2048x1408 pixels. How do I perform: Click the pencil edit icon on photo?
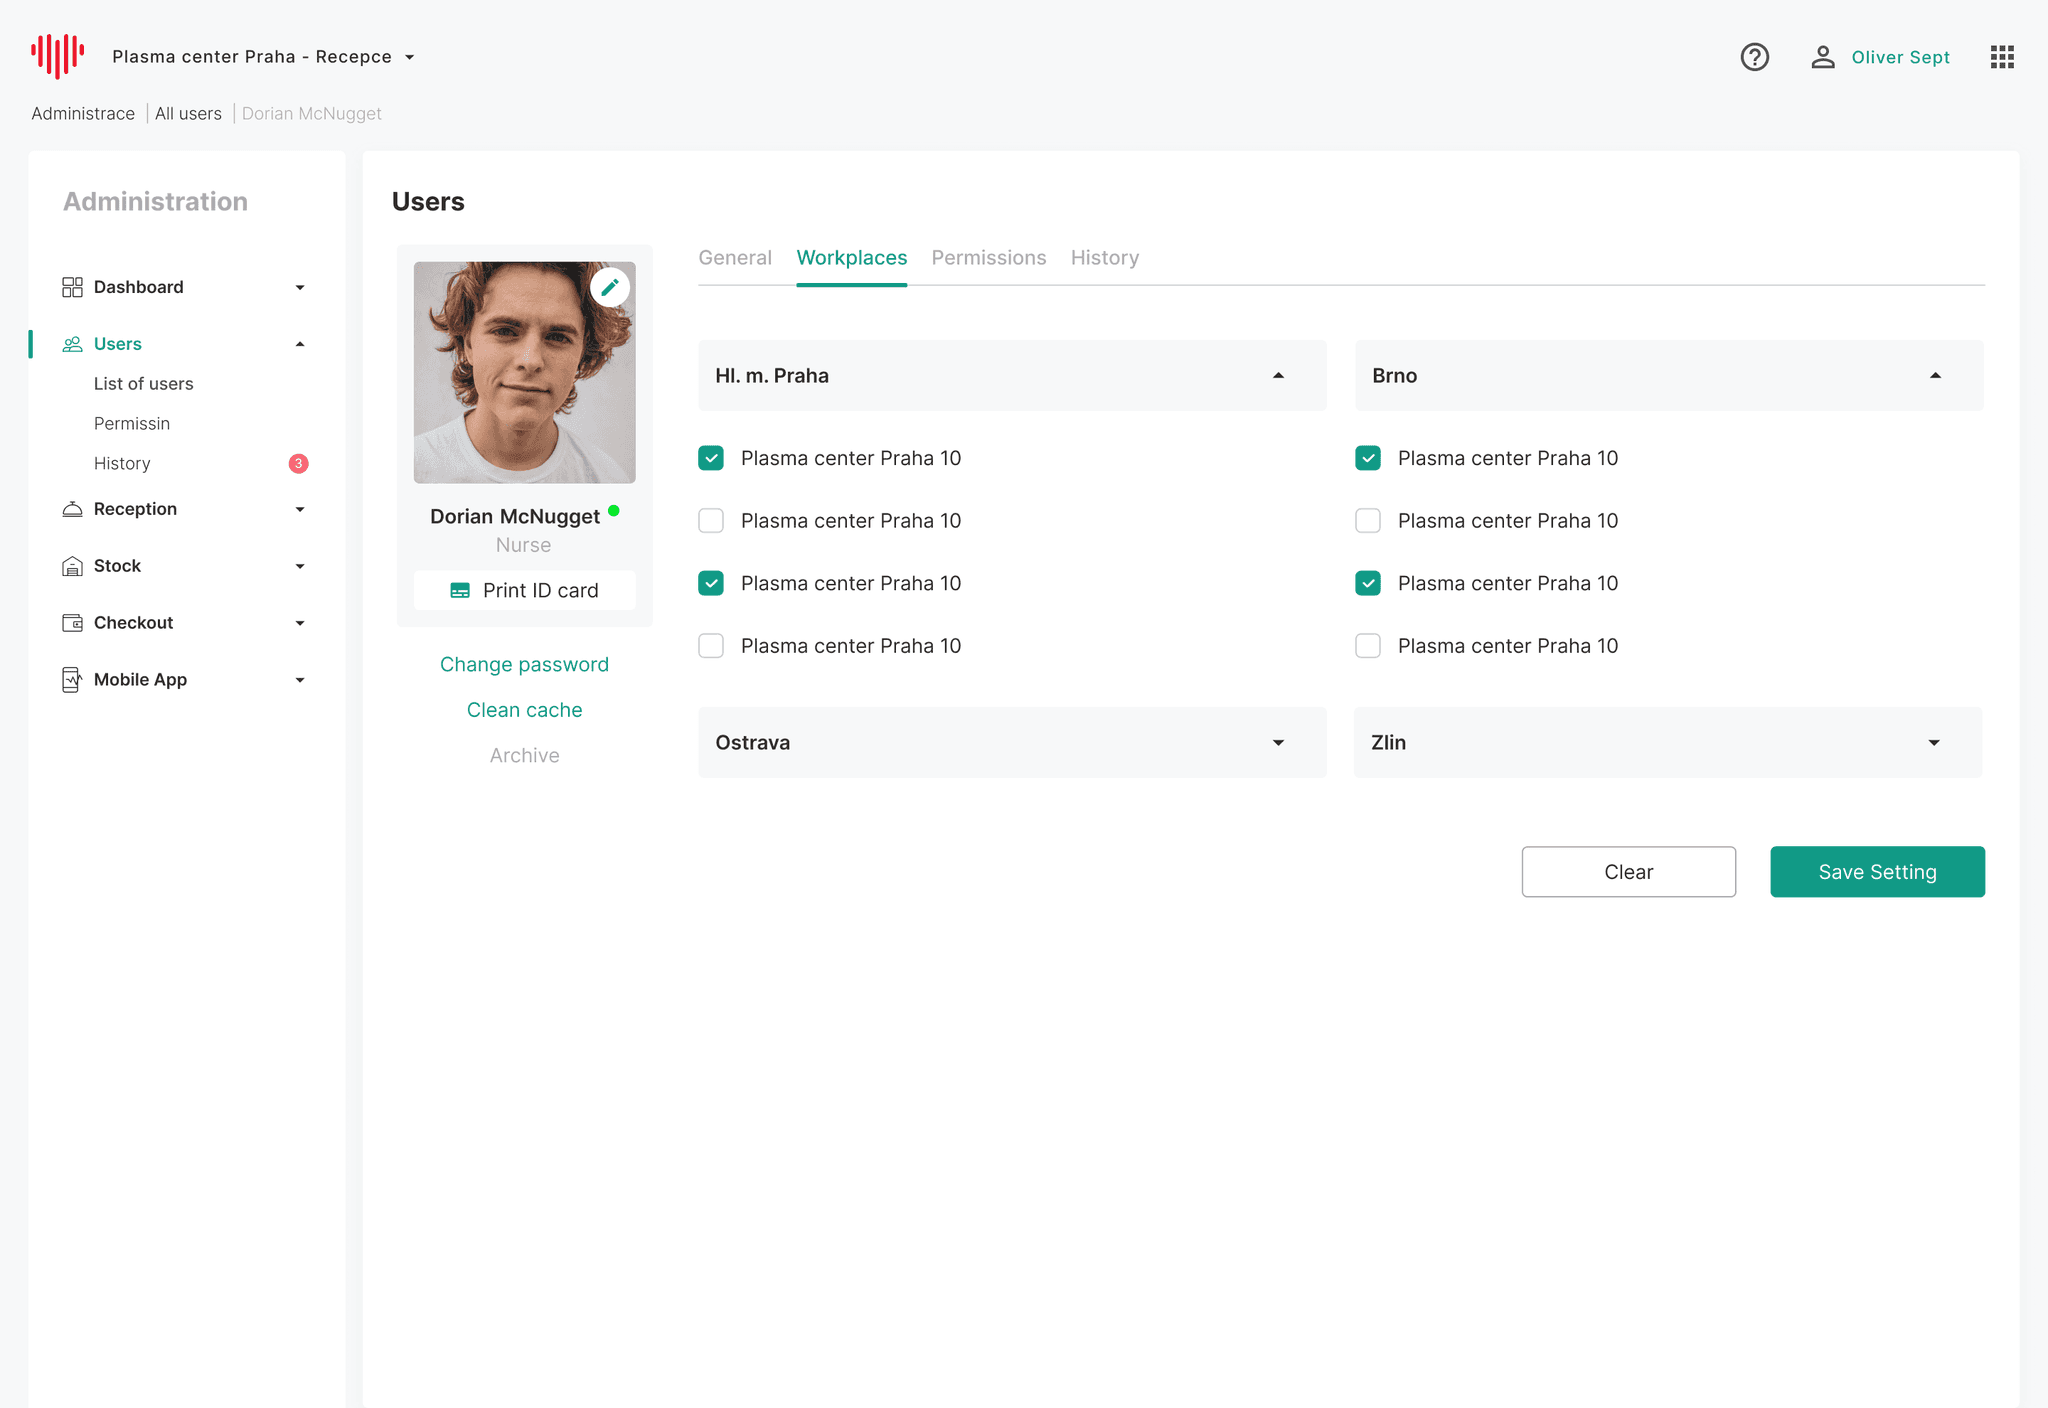pos(610,287)
